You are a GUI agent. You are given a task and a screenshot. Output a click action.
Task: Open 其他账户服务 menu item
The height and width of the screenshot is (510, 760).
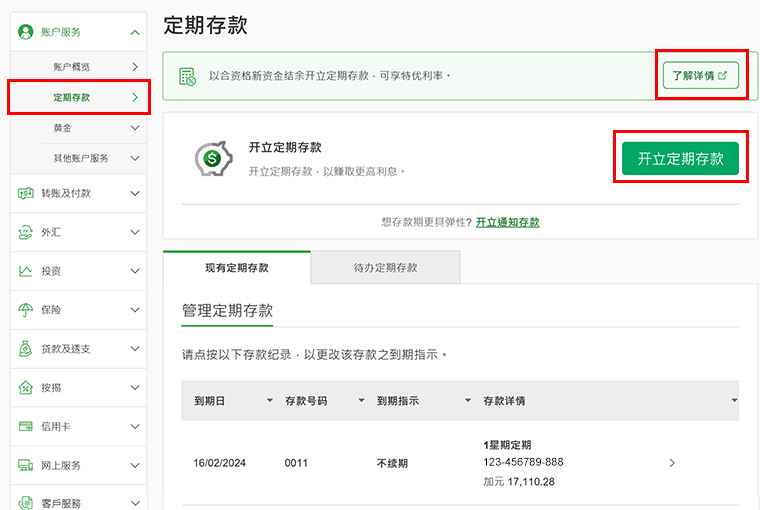[x=79, y=158]
